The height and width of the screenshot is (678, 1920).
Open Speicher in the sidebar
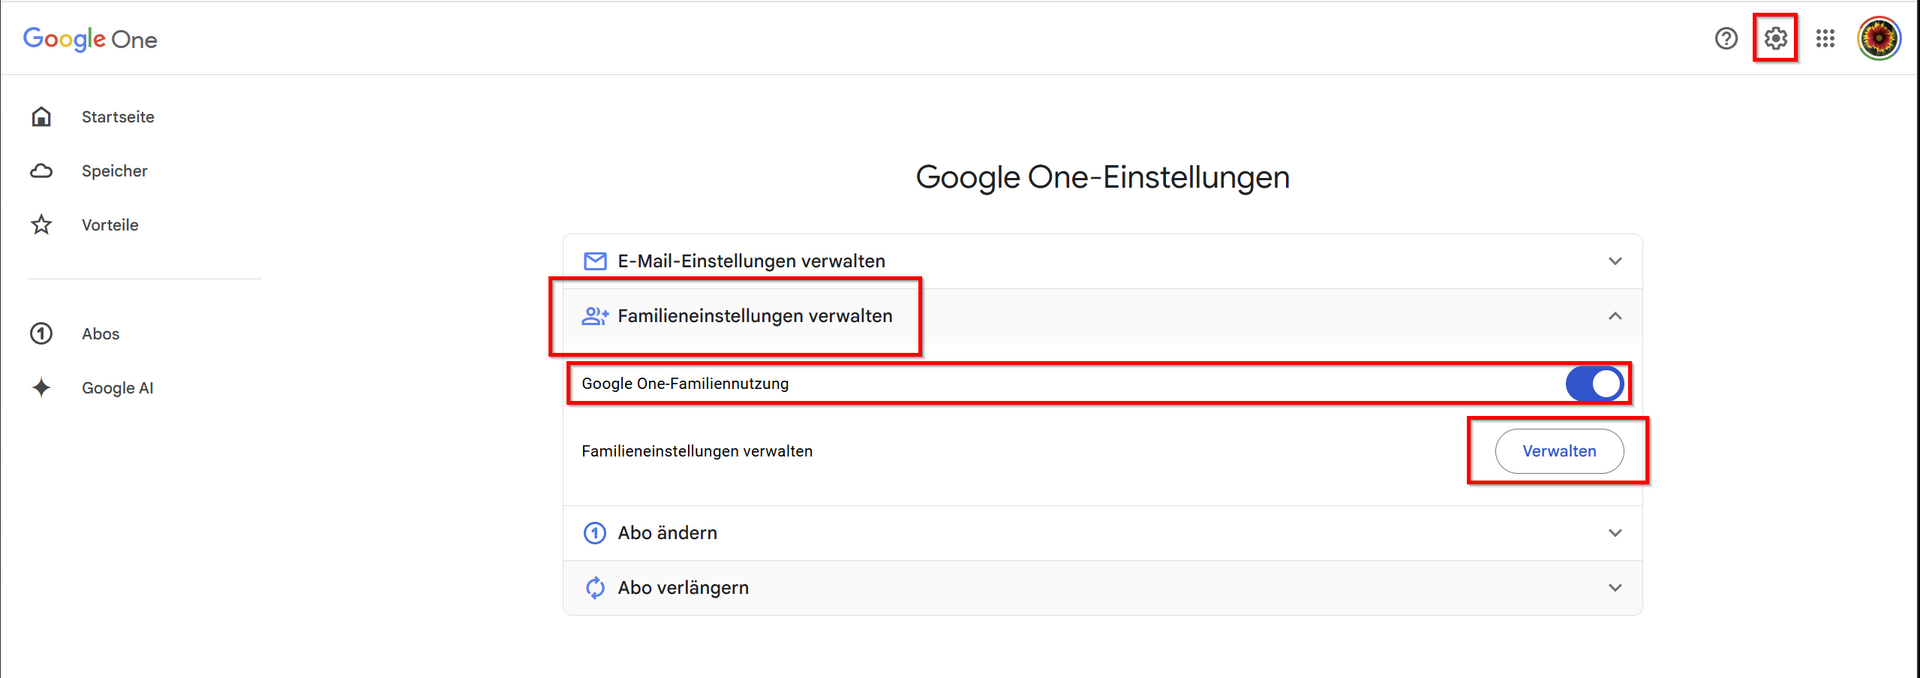(x=115, y=171)
